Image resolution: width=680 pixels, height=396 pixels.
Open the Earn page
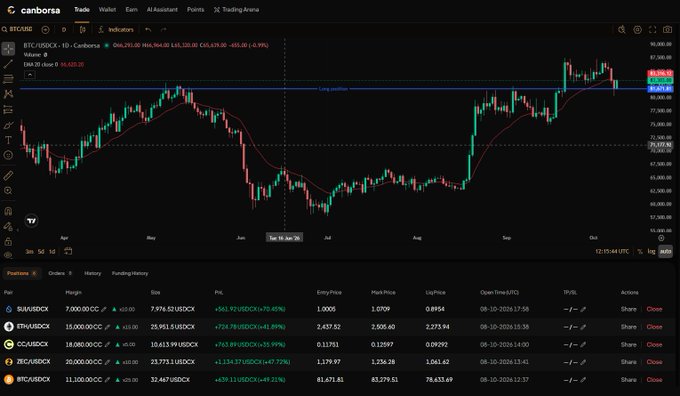tap(131, 10)
